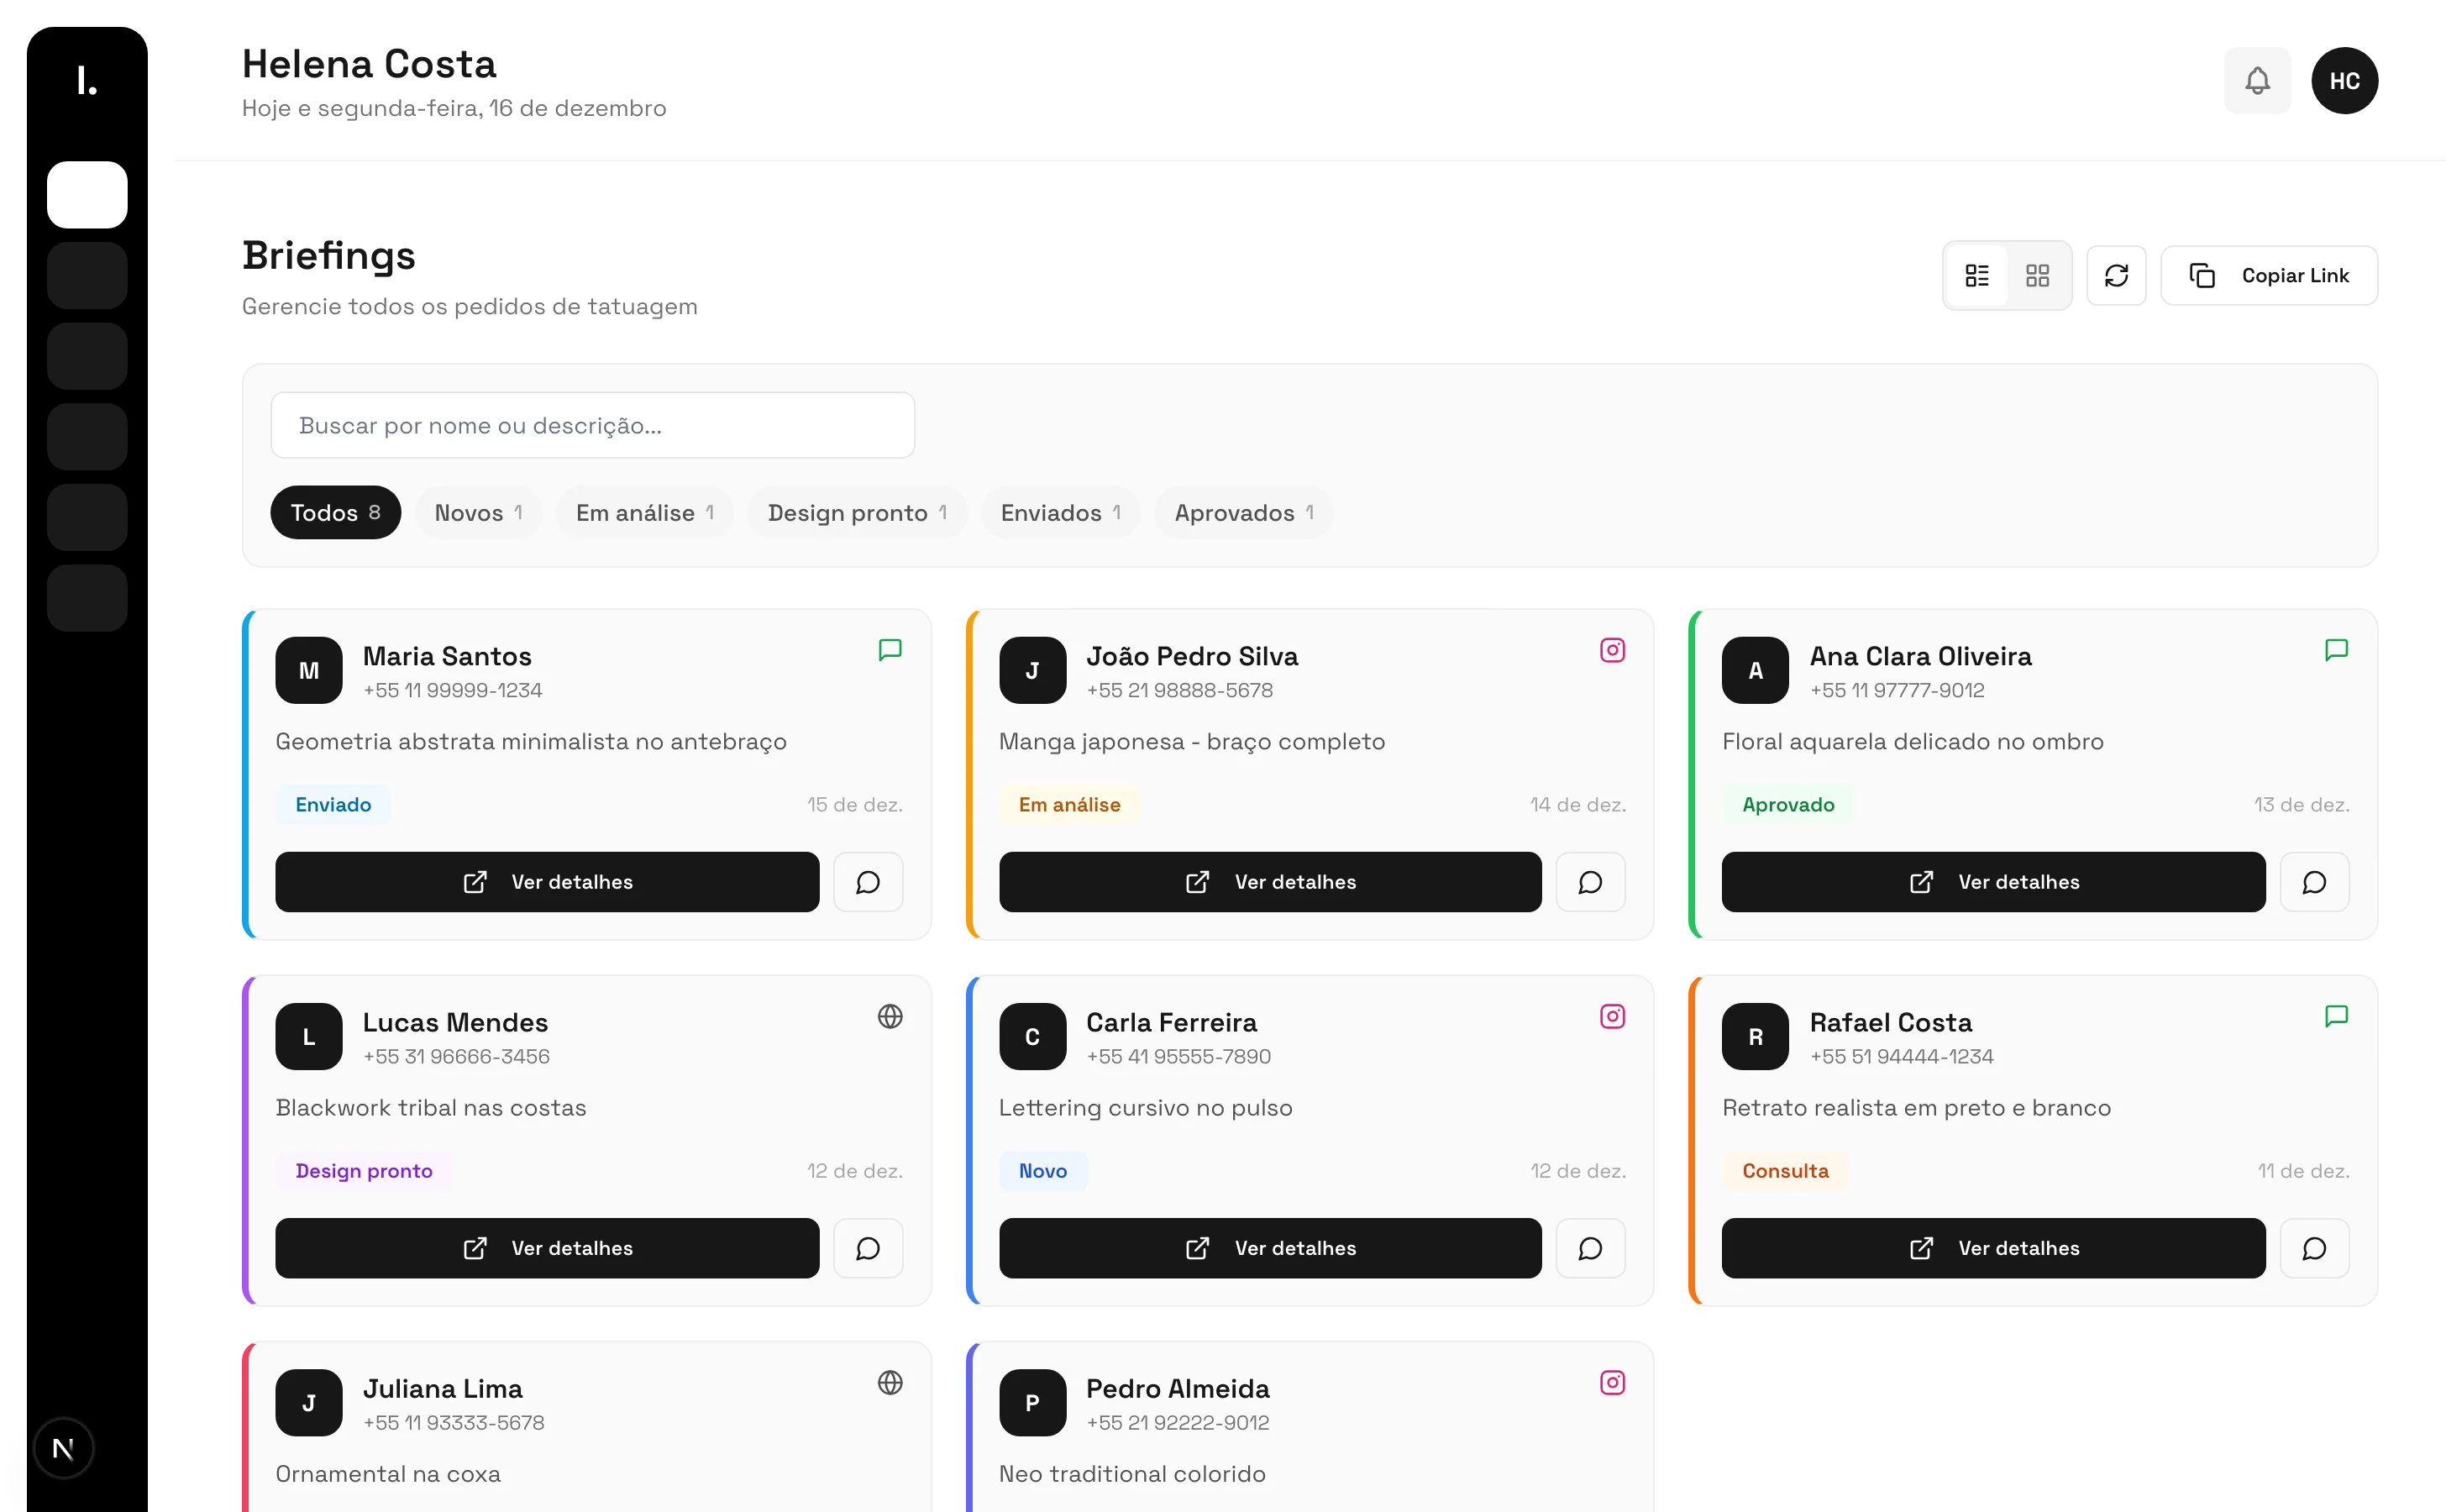2446x1512 pixels.
Task: Click globe icon on Lucas Mendes card
Action: [x=889, y=1016]
